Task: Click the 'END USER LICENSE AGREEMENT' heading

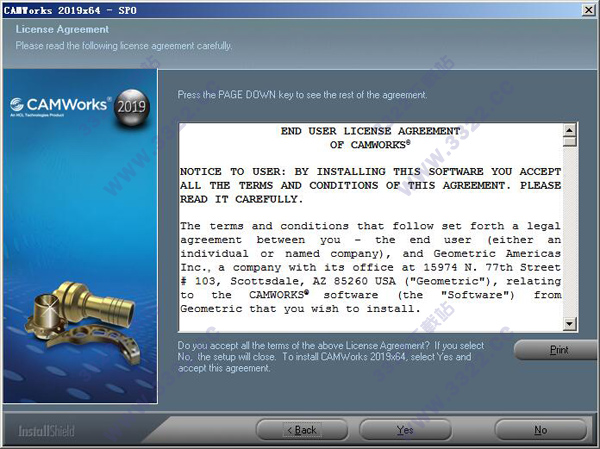Action: [370, 131]
